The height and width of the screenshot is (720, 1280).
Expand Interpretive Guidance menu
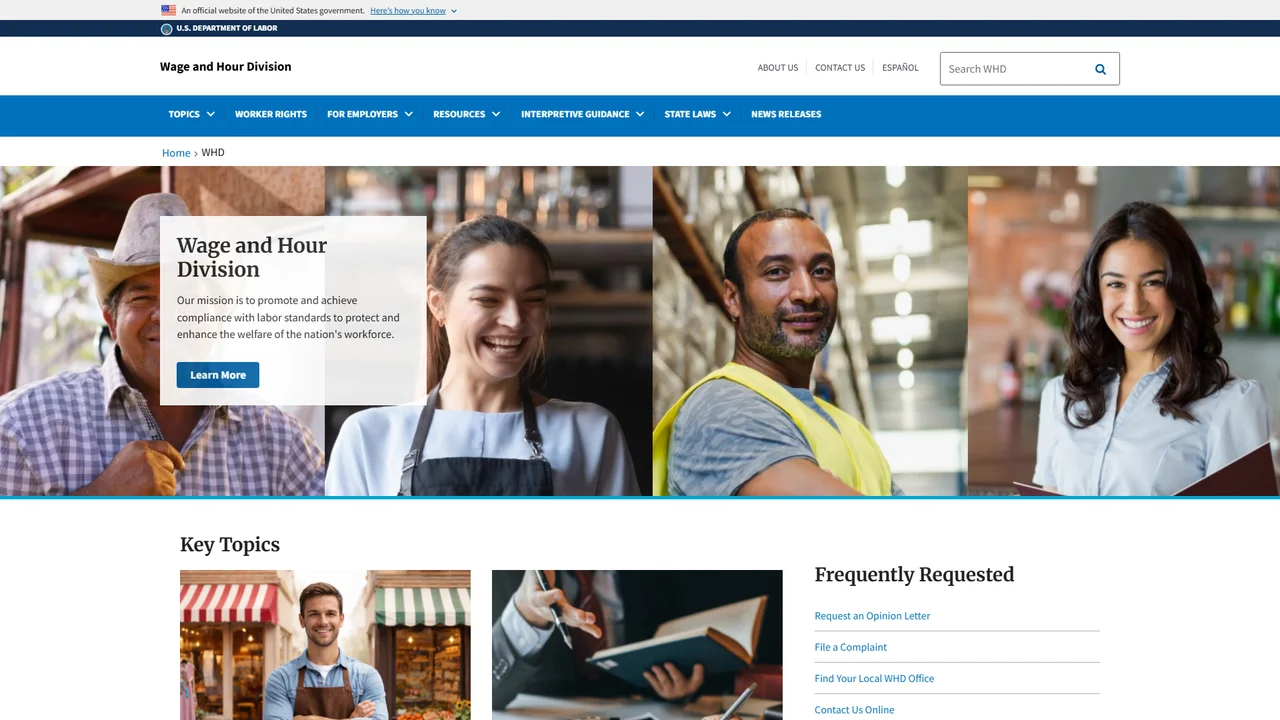click(x=582, y=114)
